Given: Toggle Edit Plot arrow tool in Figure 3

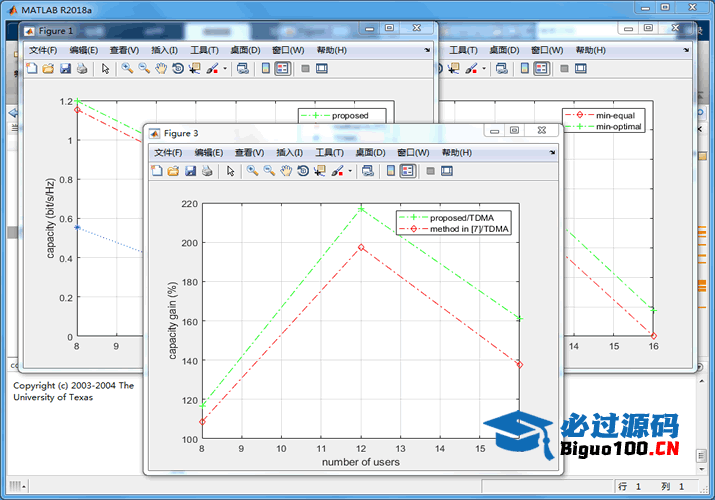Looking at the screenshot, I should 230,171.
